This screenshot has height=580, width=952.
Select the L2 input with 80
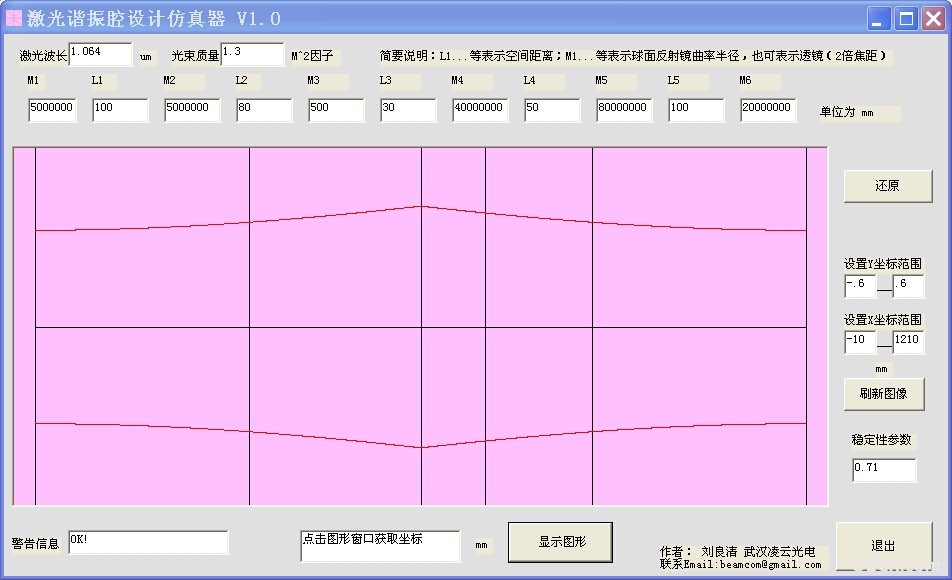(264, 110)
